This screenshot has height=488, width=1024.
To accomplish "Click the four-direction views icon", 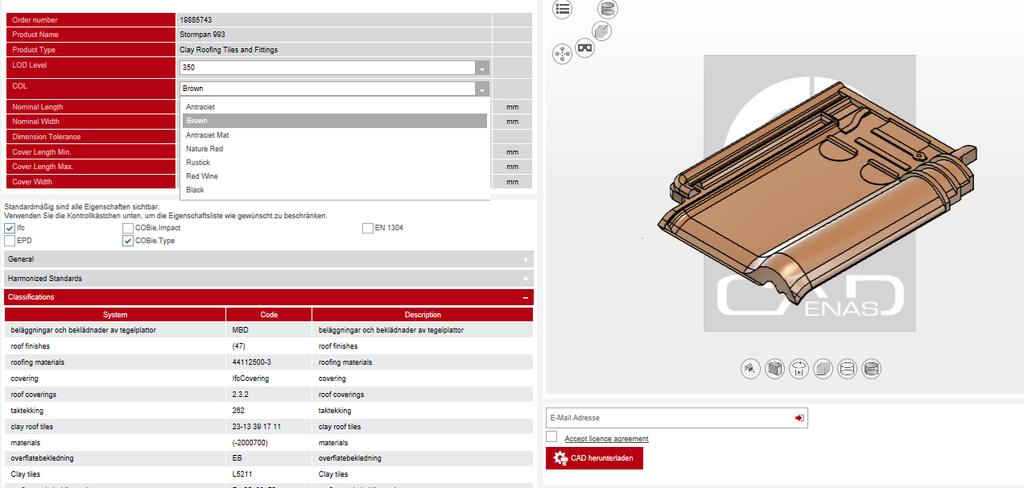I will click(x=562, y=54).
